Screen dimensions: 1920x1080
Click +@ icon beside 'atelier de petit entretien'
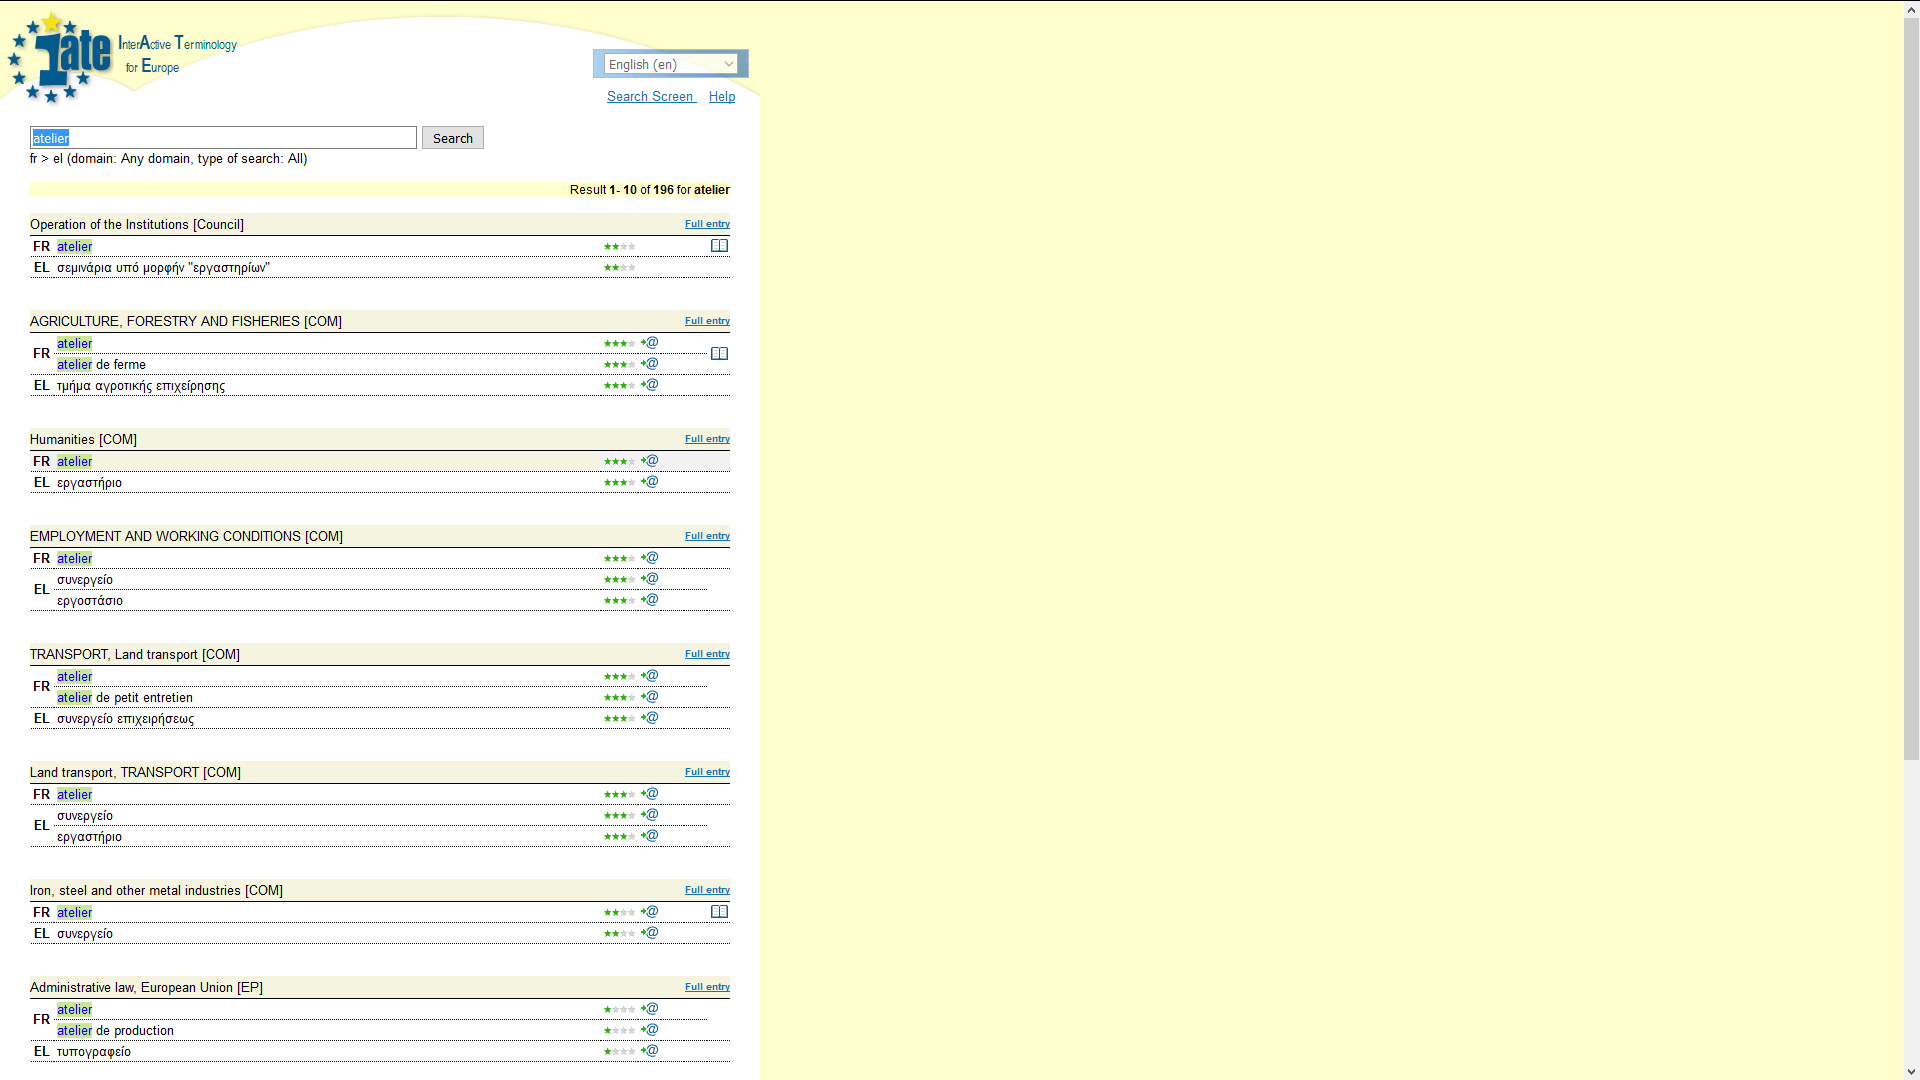click(x=650, y=697)
